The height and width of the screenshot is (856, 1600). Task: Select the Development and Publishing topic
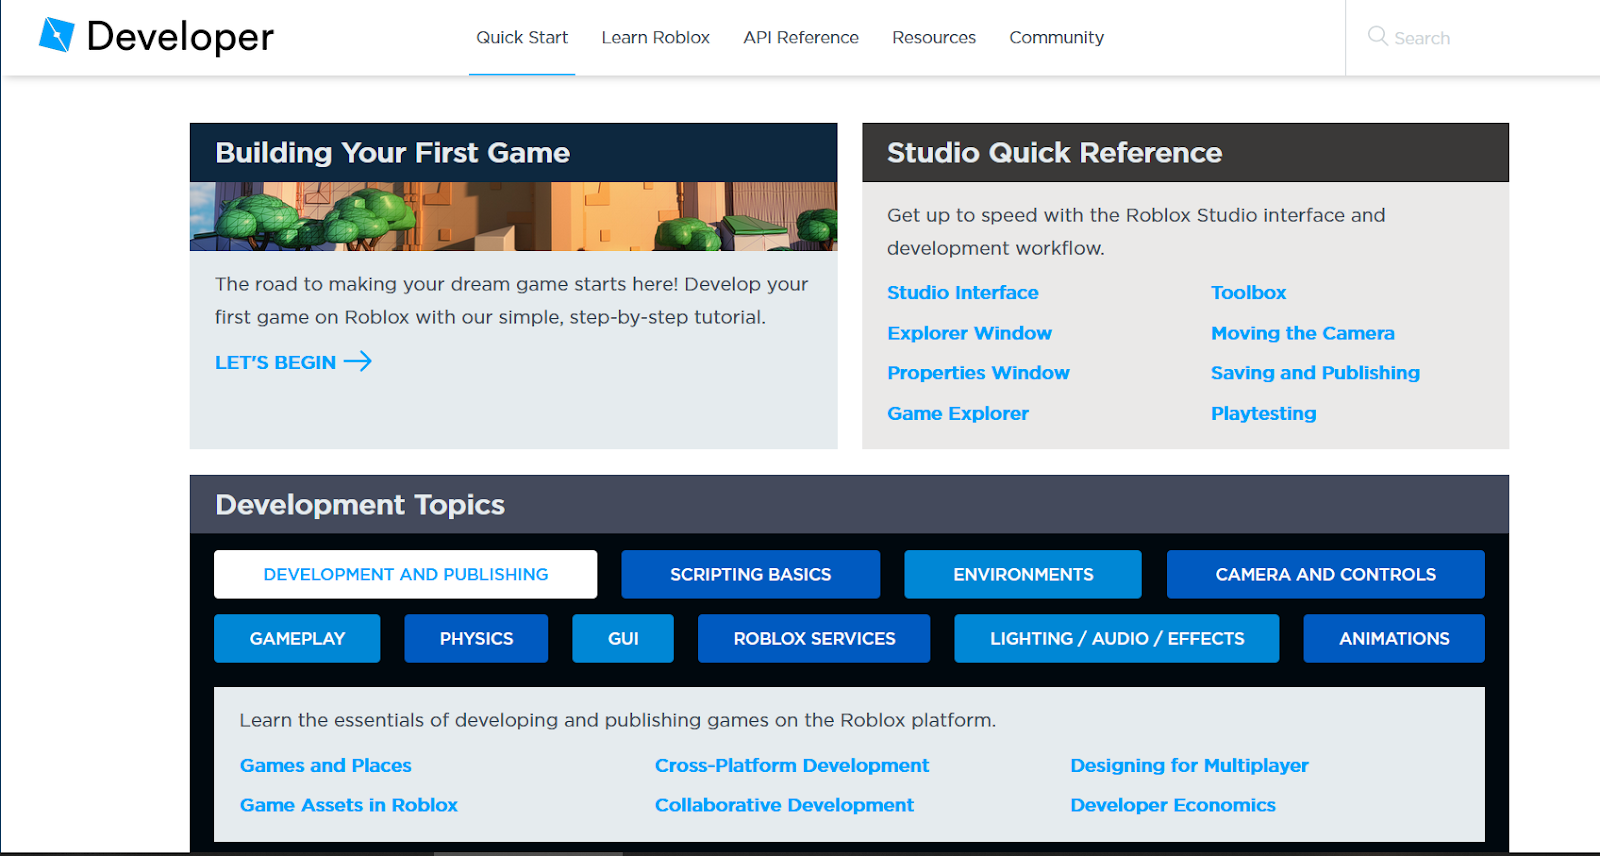tap(405, 574)
